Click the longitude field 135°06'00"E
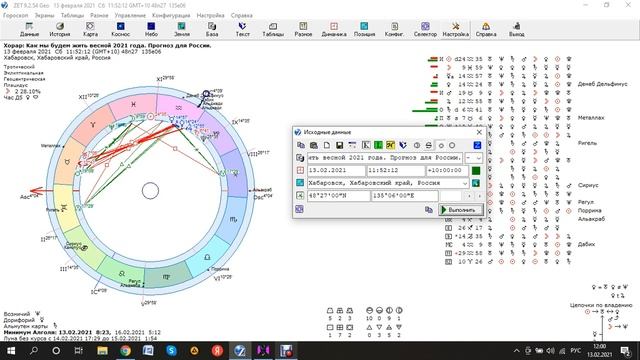Image resolution: width=640 pixels, height=360 pixels. coord(404,196)
